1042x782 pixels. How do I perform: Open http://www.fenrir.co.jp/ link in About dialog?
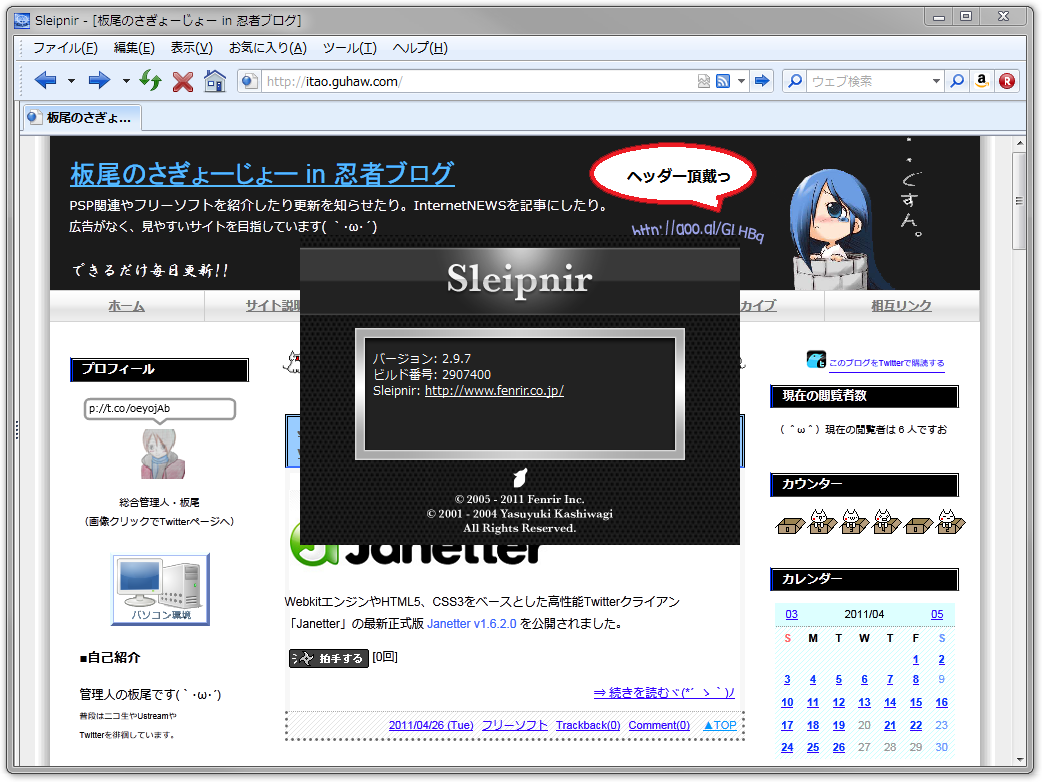pyautogui.click(x=494, y=391)
